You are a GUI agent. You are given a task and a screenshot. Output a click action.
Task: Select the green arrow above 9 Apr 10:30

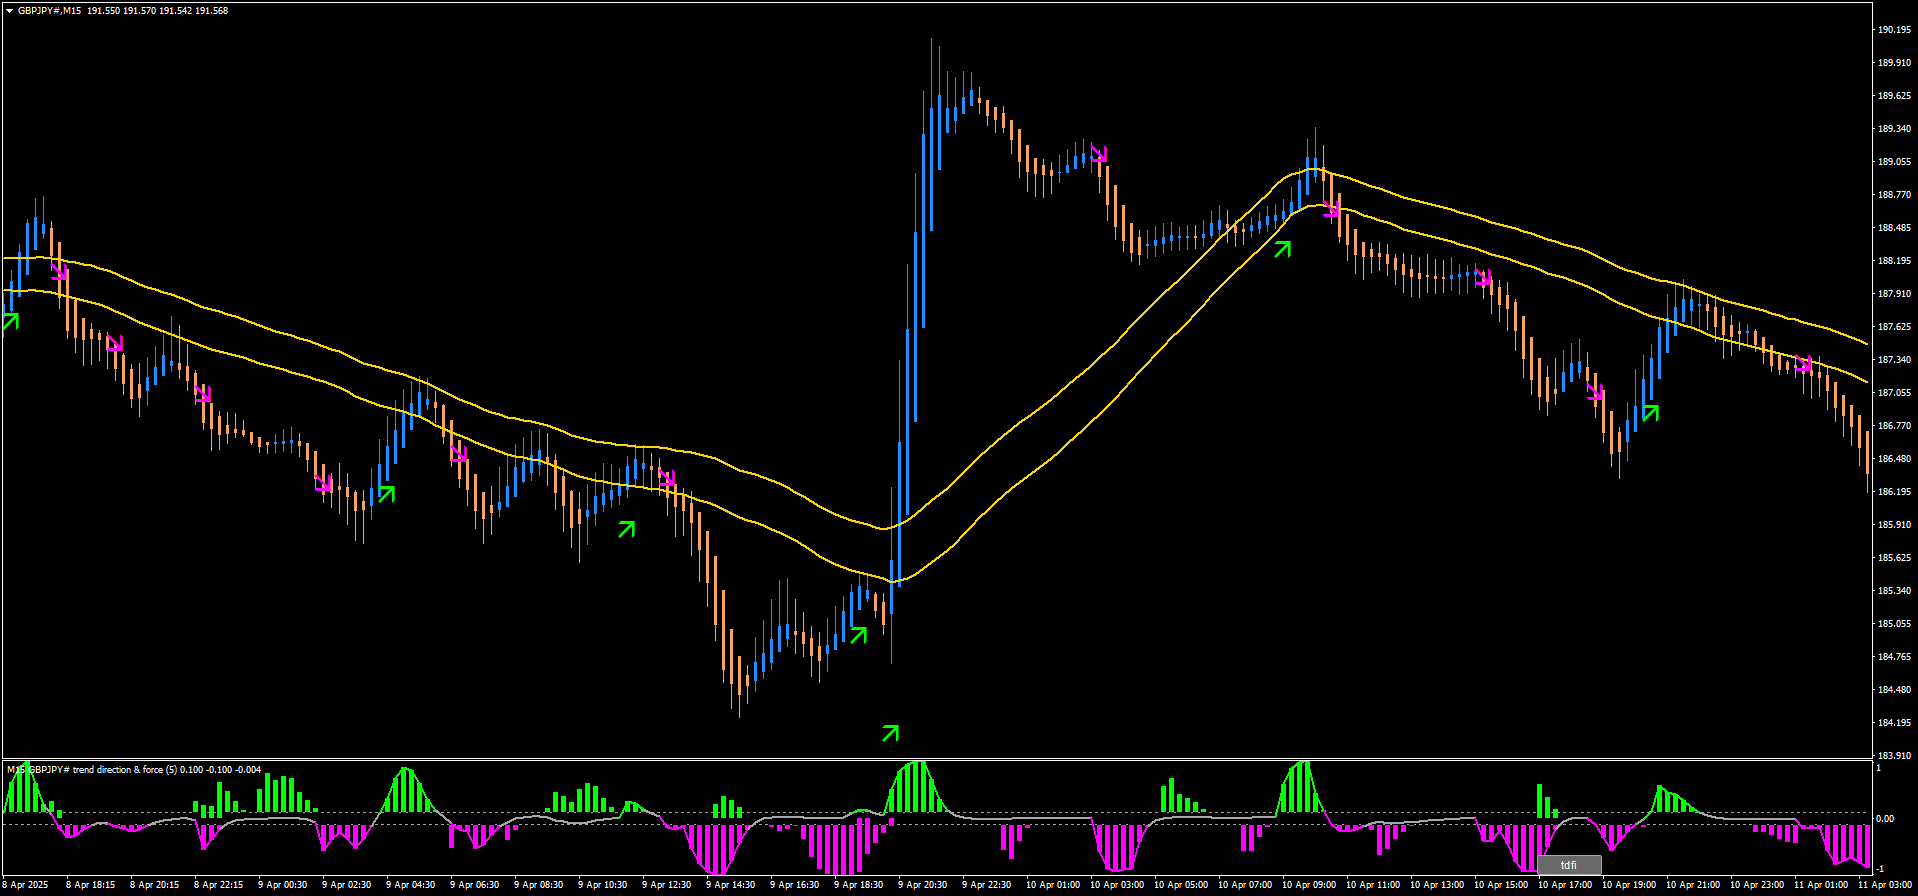[626, 529]
